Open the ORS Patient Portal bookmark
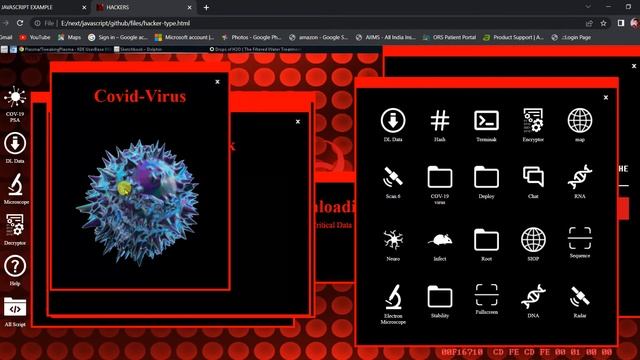 (449, 37)
